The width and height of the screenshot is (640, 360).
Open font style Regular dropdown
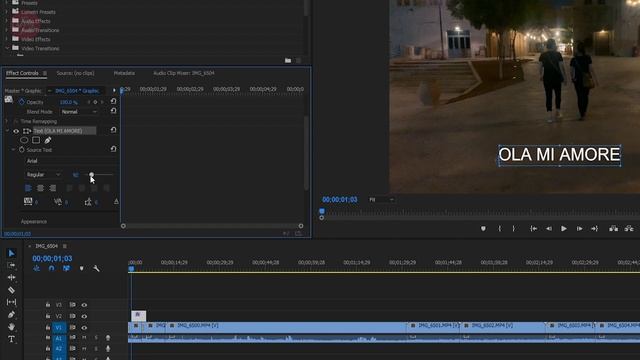43,175
